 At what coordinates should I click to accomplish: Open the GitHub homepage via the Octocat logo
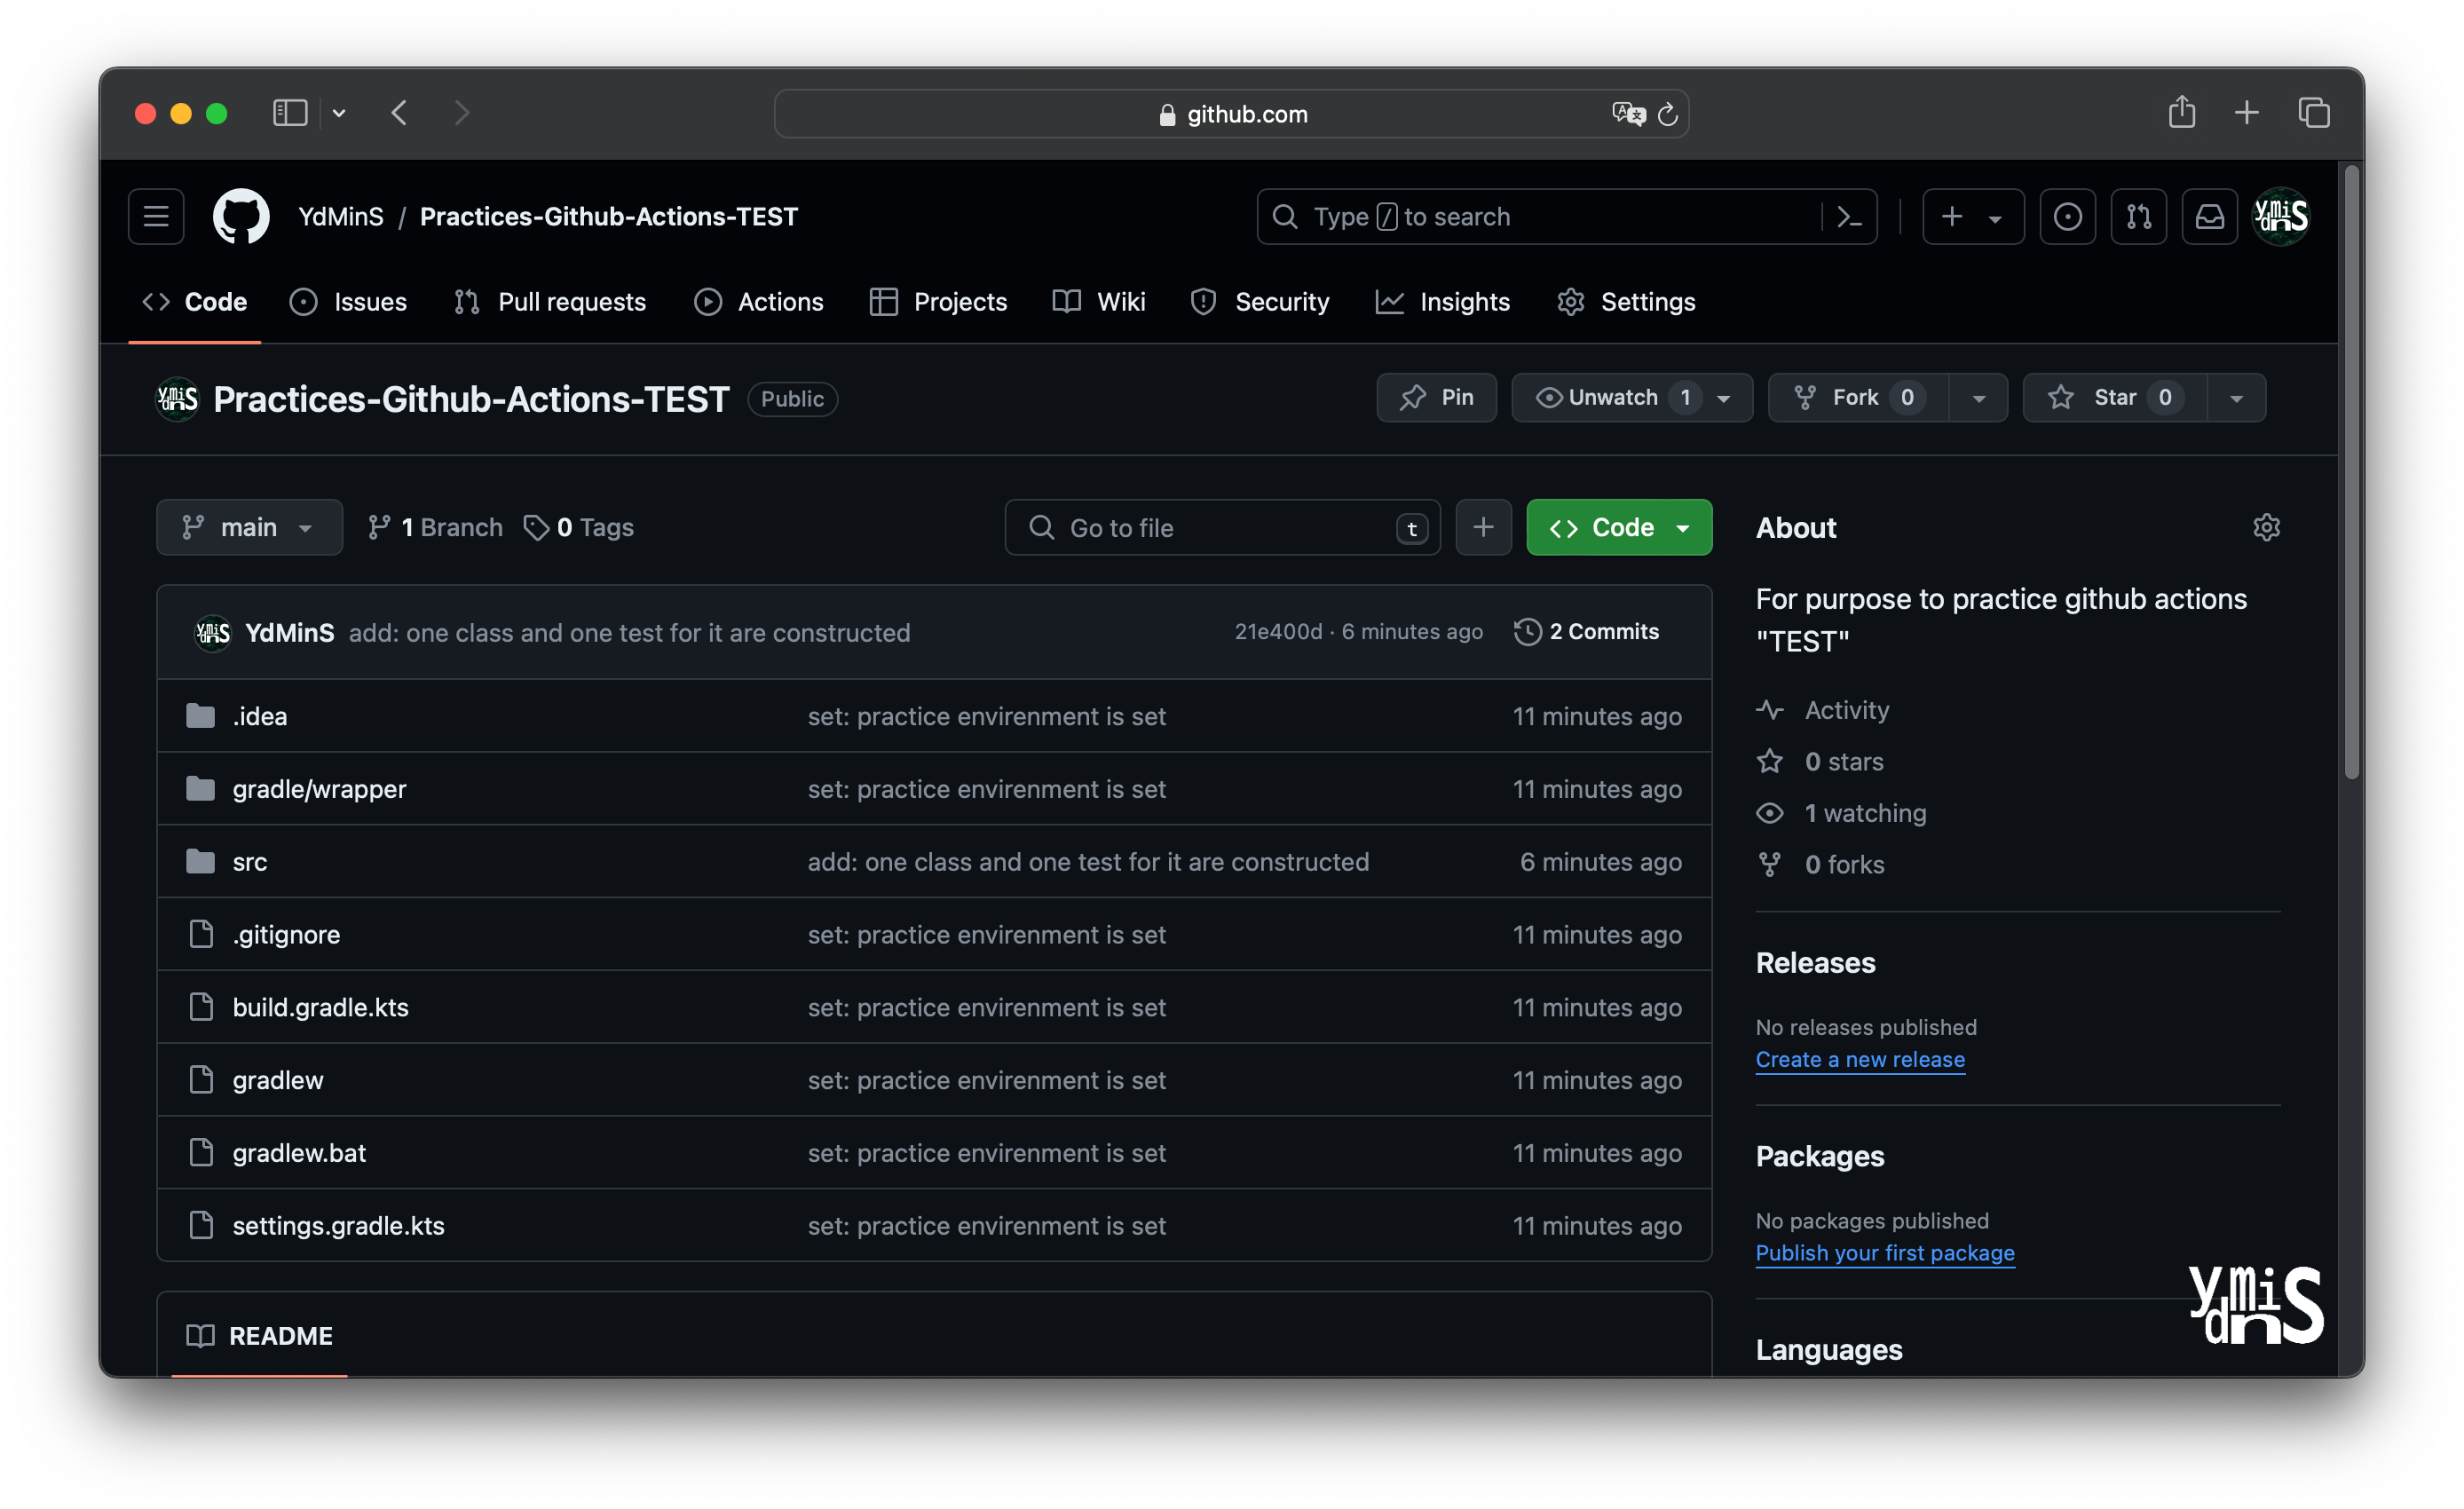pyautogui.click(x=240, y=216)
